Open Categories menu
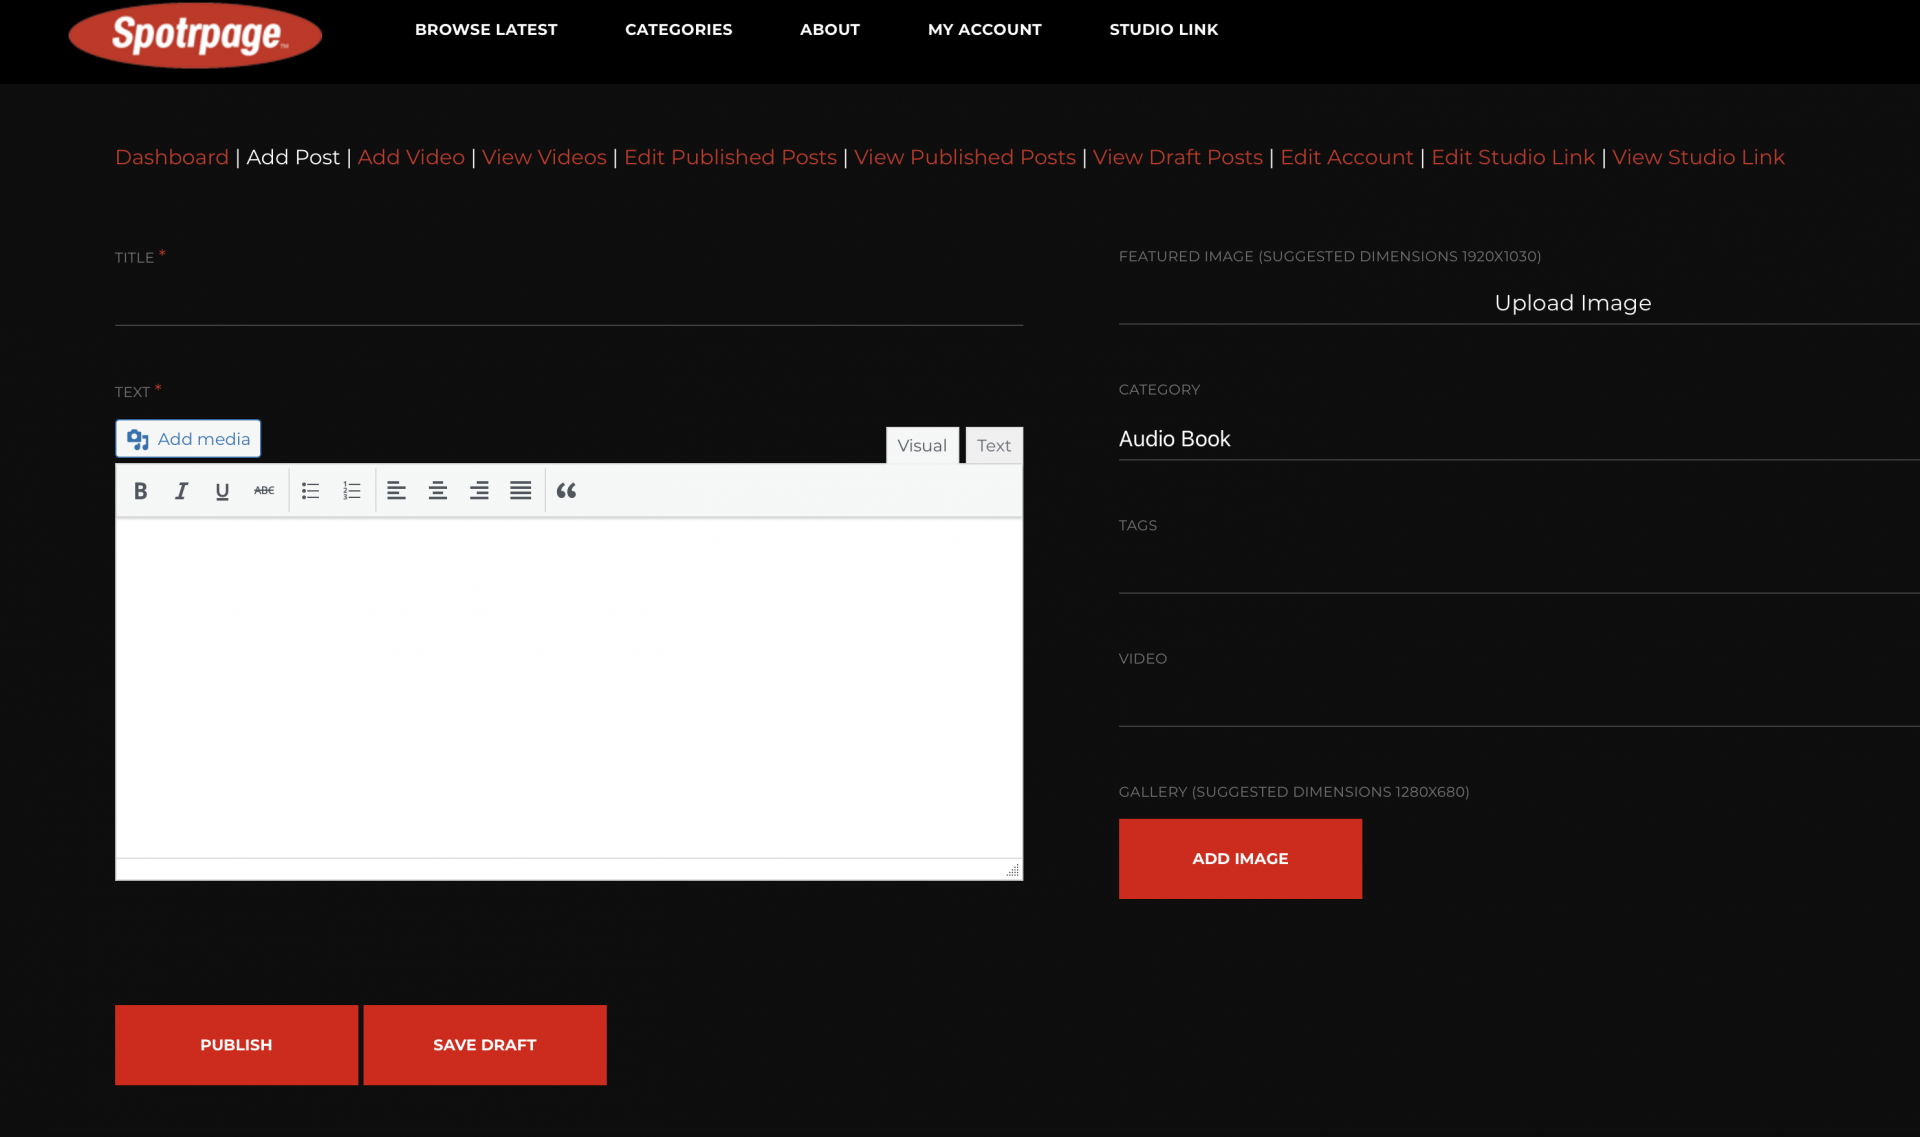This screenshot has width=1920, height=1137. pos(678,30)
